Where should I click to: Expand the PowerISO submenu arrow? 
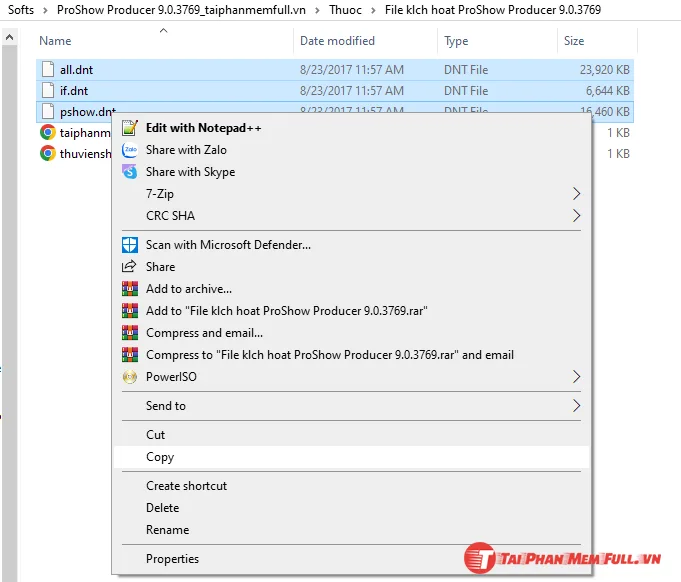tap(576, 377)
